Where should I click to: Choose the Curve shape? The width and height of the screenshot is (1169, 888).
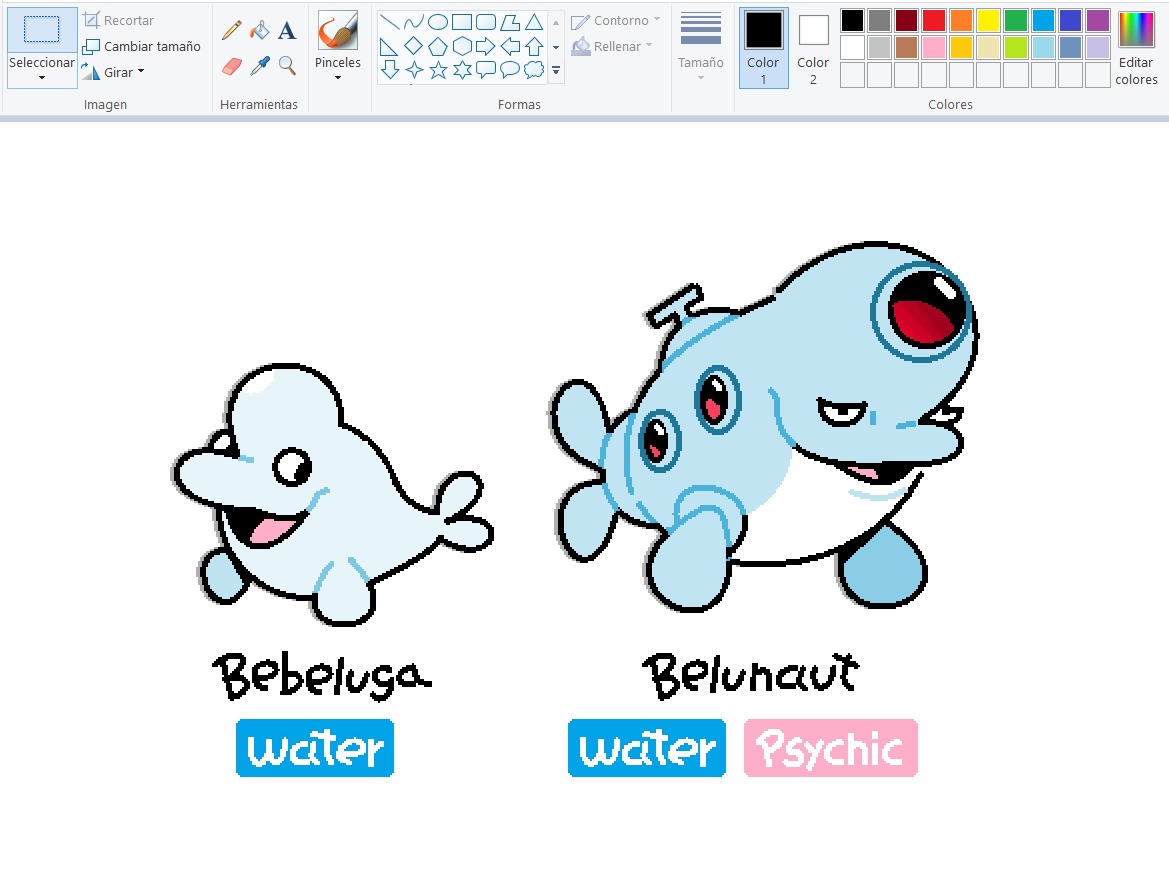[x=413, y=22]
